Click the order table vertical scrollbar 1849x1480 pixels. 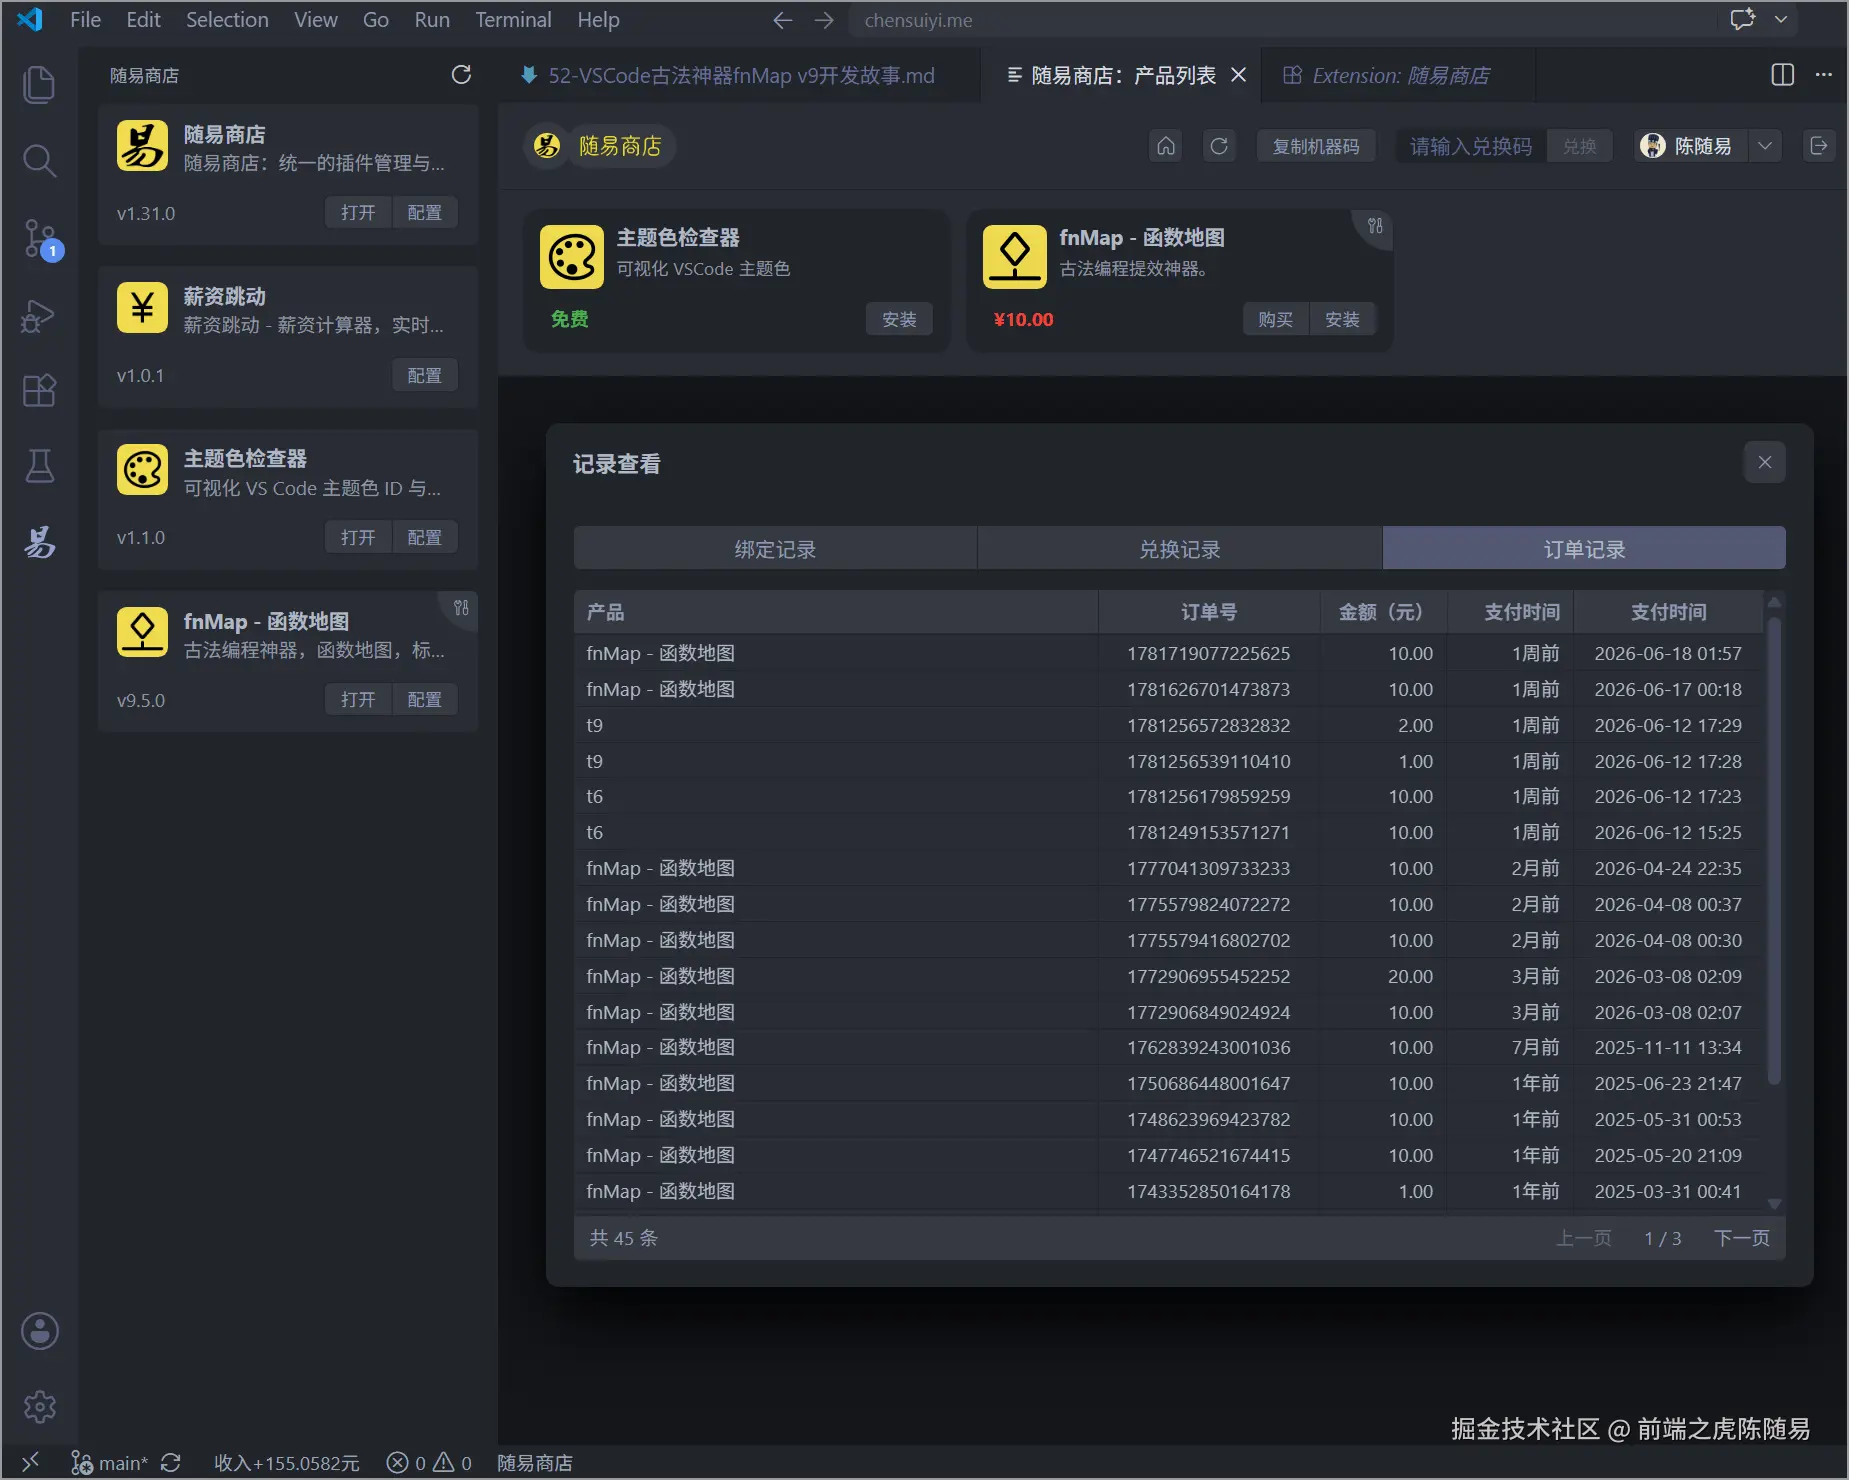tap(1774, 850)
